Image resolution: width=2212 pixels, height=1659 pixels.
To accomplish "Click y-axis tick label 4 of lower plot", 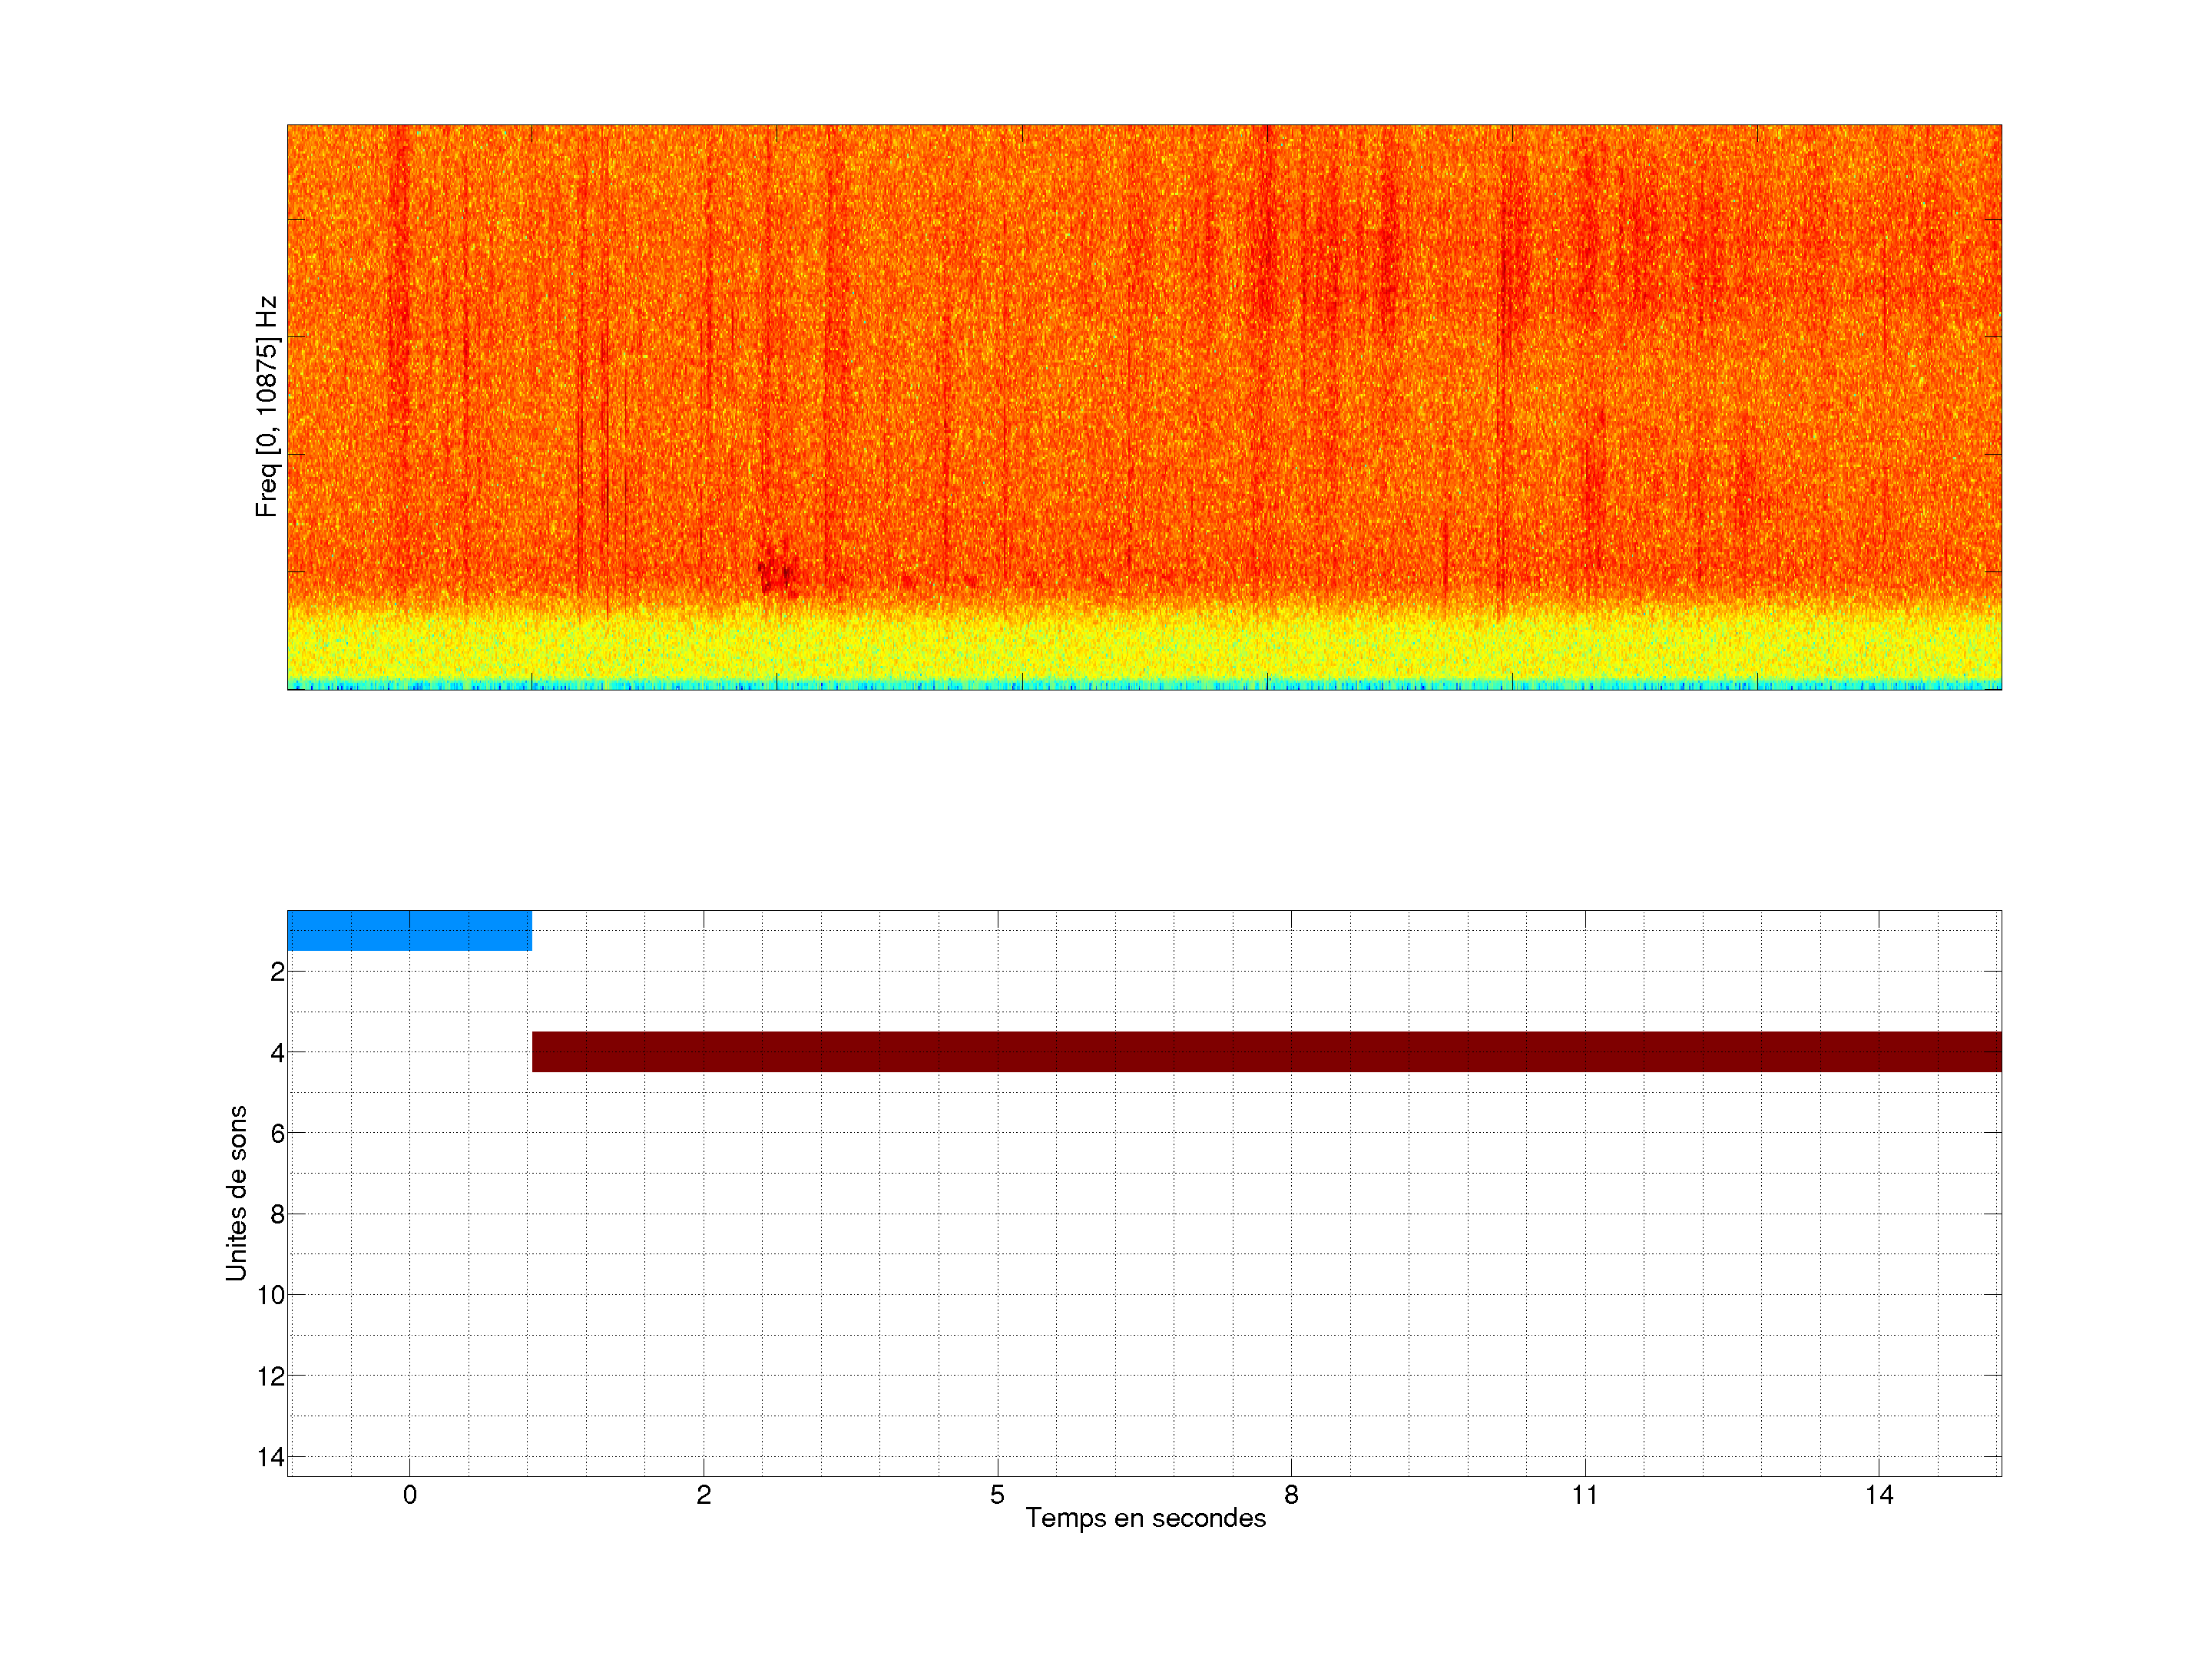I will pos(277,1053).
